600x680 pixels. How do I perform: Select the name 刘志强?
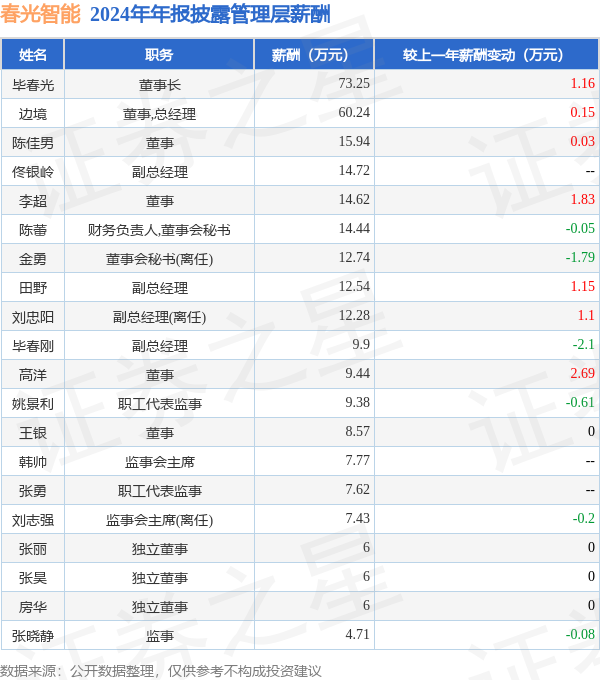pos(33,521)
